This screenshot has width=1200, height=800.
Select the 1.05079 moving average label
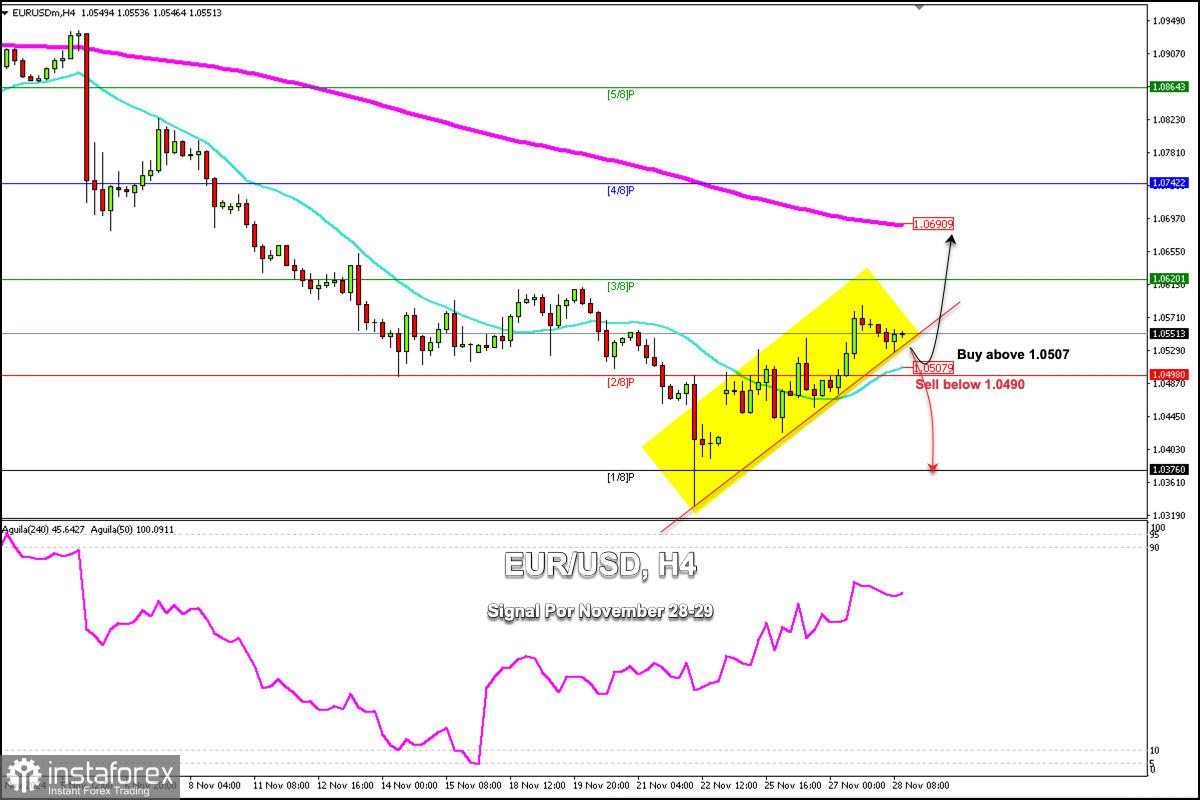tap(933, 368)
